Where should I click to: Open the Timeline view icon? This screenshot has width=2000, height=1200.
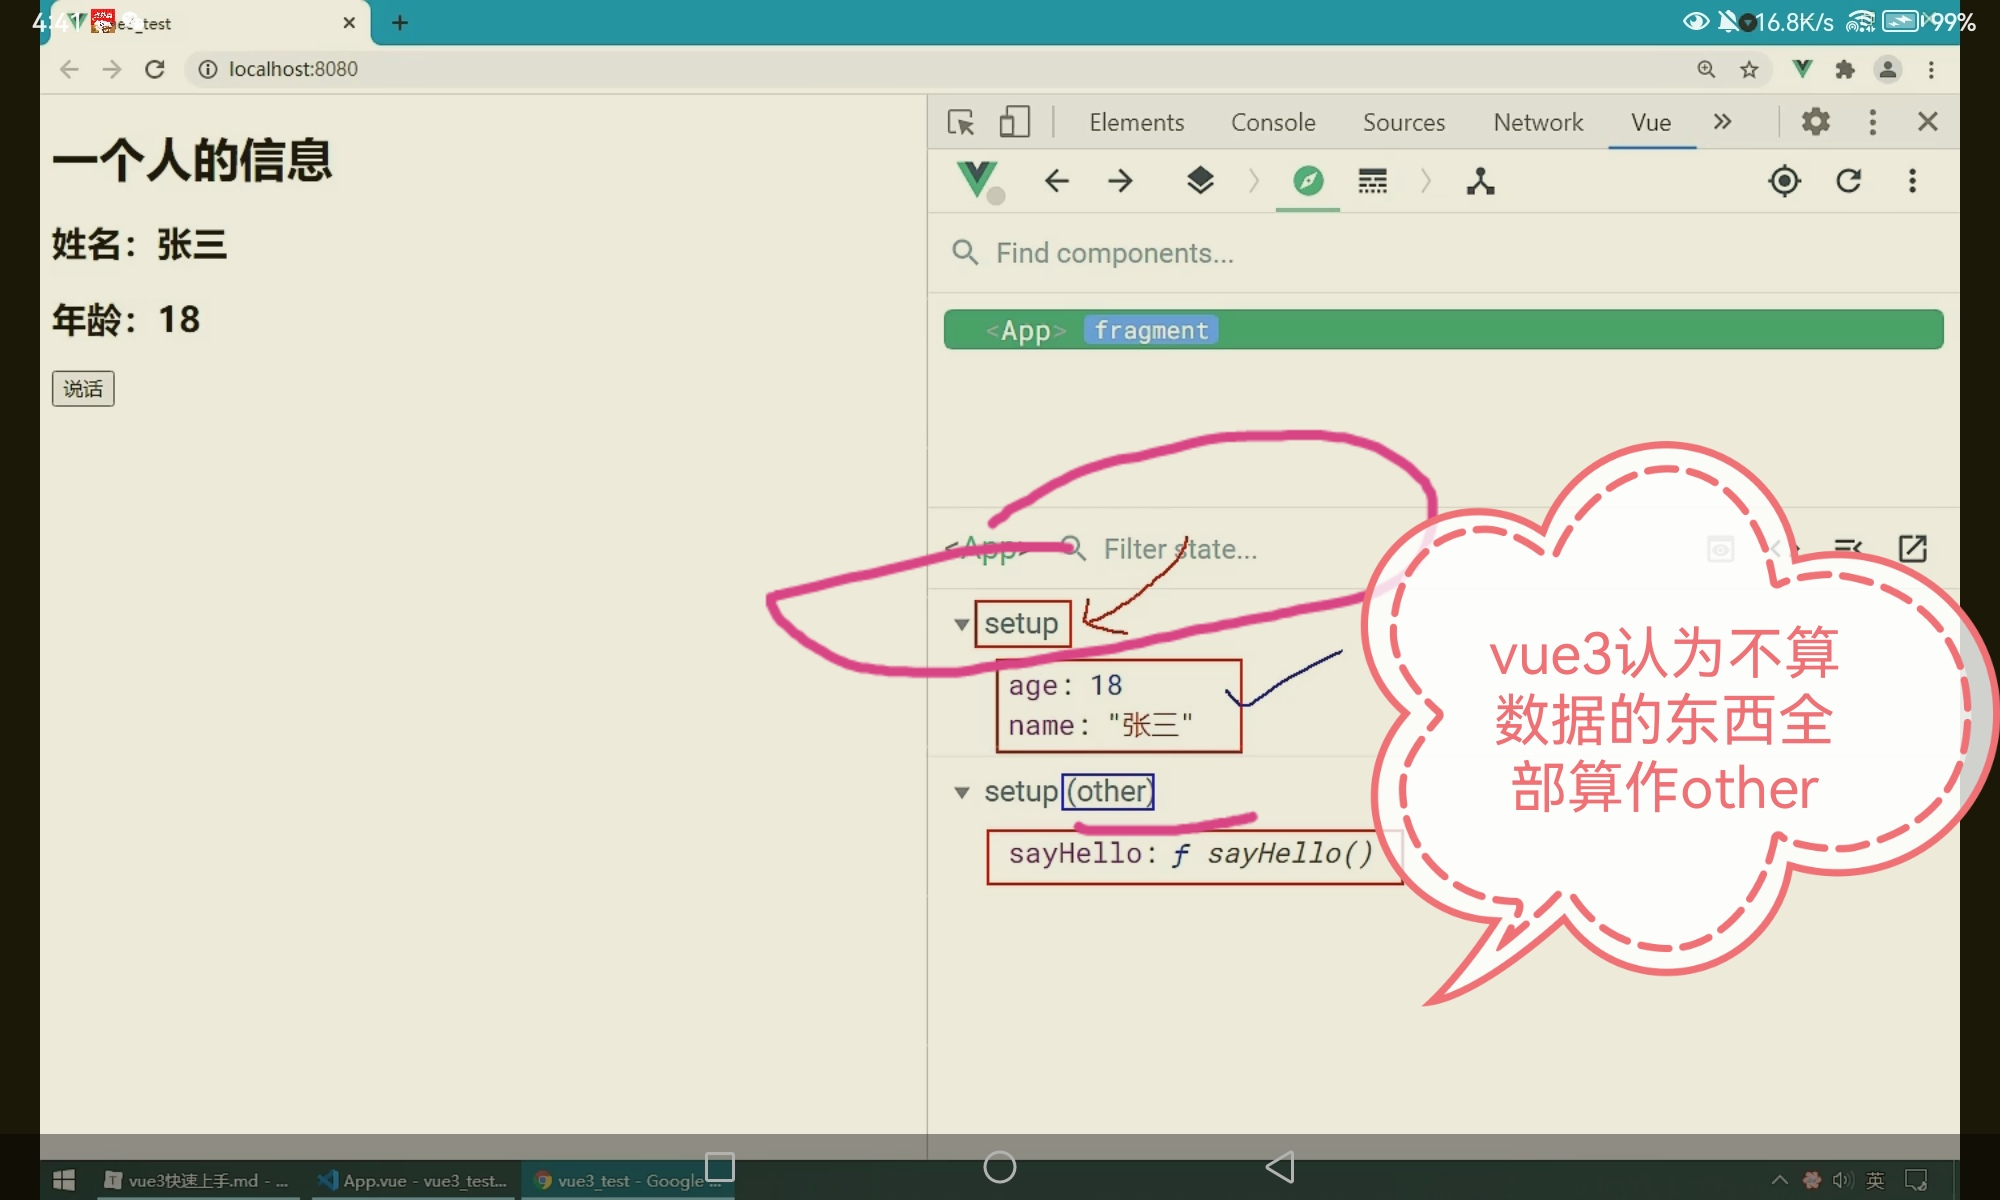point(1372,181)
